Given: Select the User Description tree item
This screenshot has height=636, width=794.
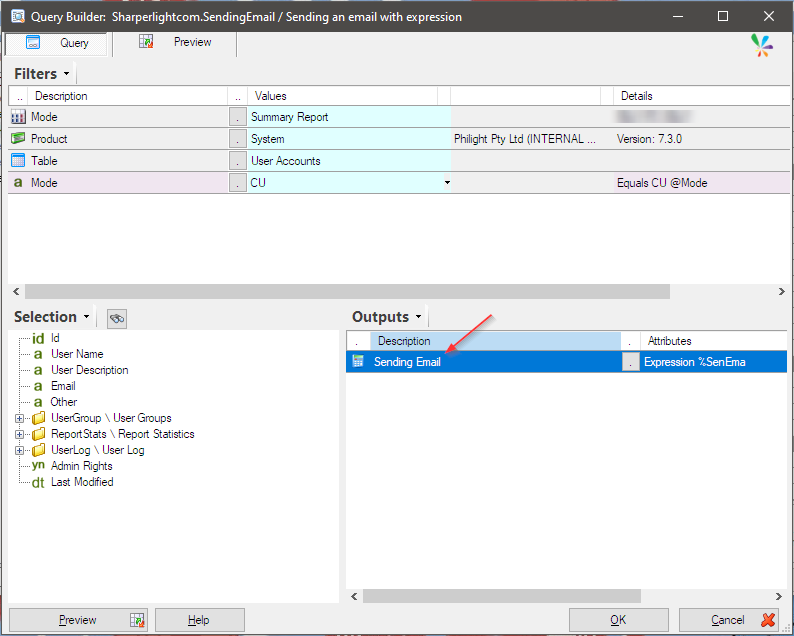Looking at the screenshot, I should 90,370.
